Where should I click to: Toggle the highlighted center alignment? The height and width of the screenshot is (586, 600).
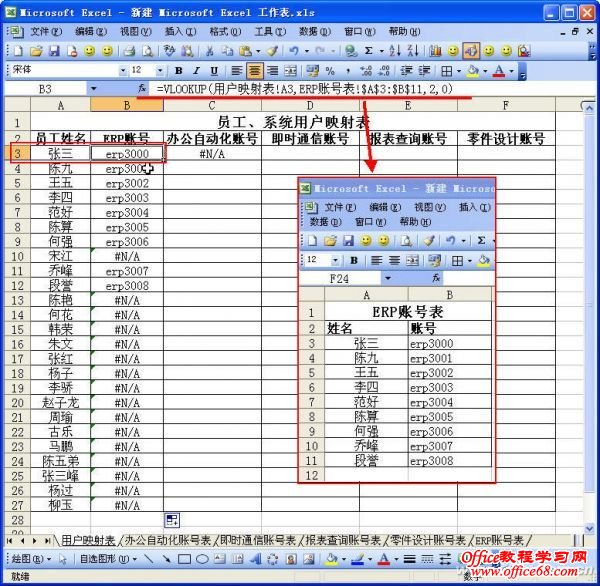(x=254, y=71)
